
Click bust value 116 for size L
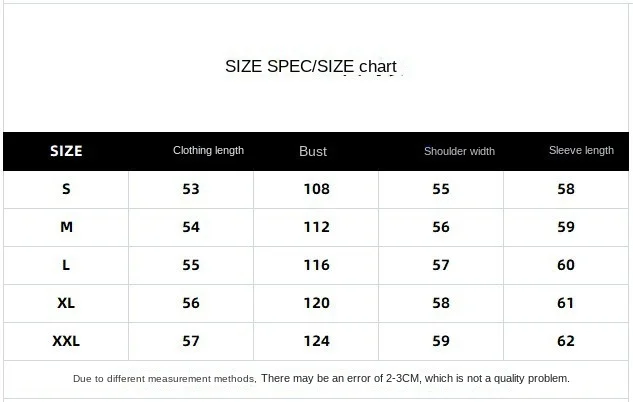click(x=316, y=265)
